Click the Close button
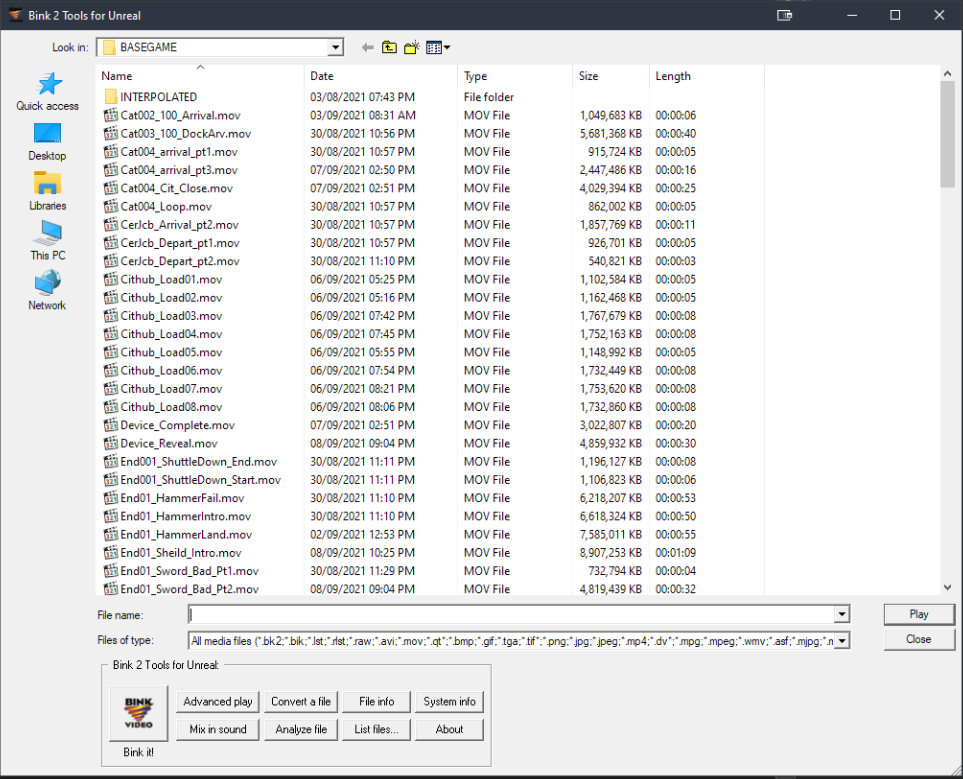The image size is (963, 779). point(919,639)
